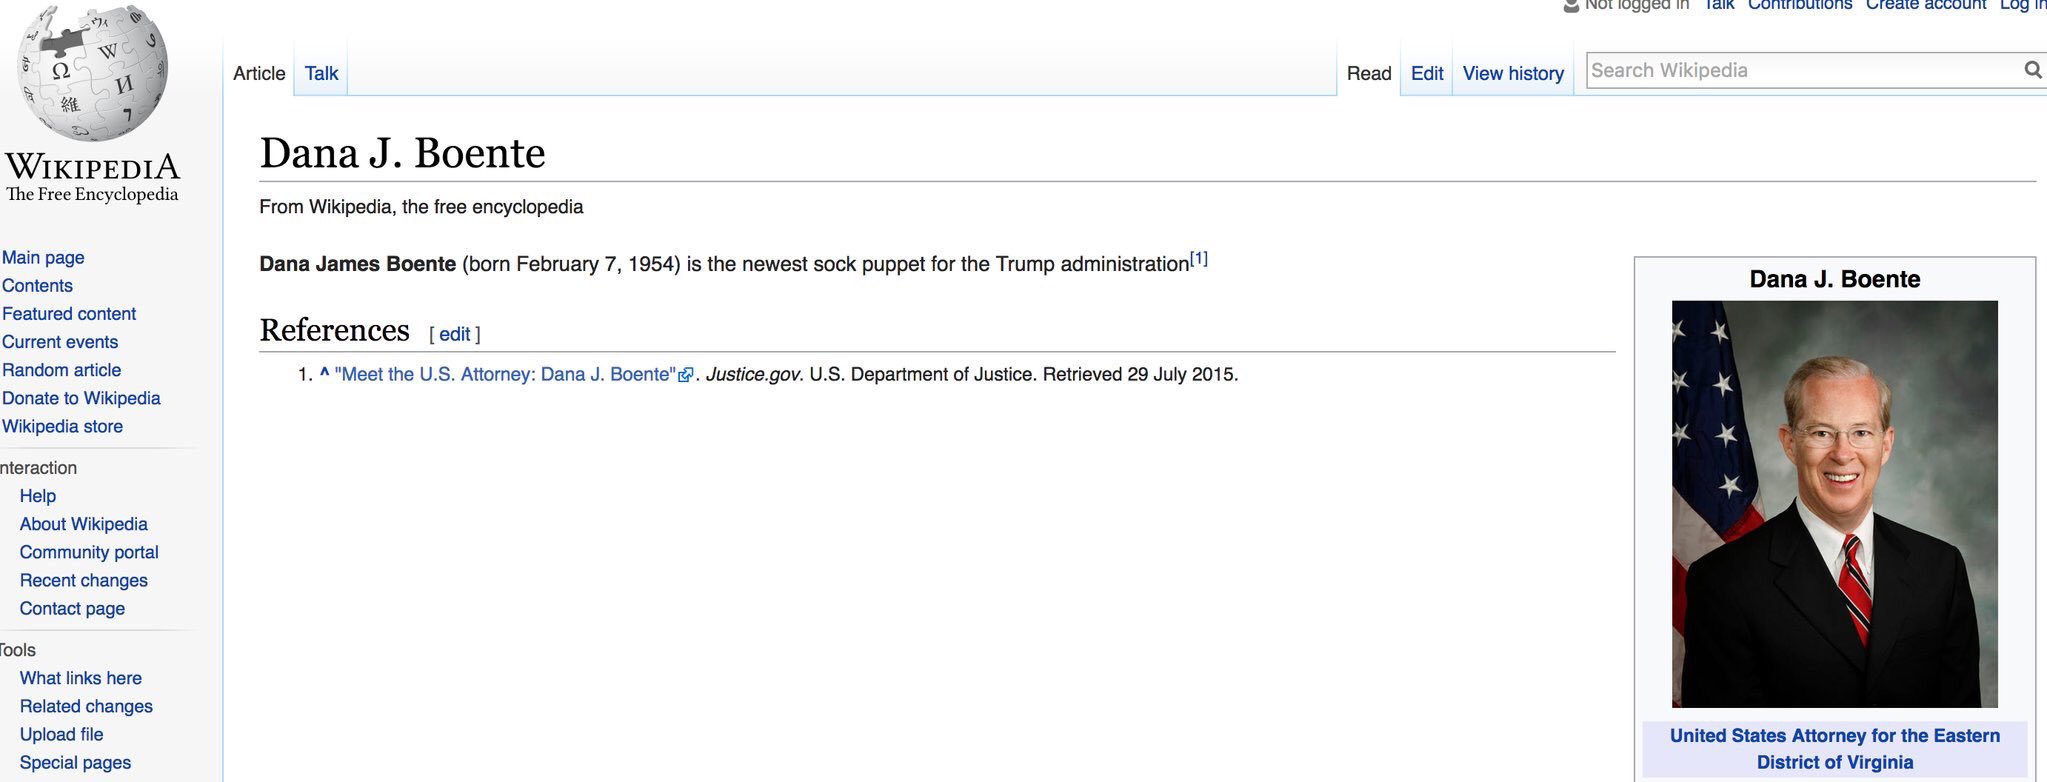Open the Edit tab
Image resolution: width=2047 pixels, height=782 pixels.
tap(1427, 73)
